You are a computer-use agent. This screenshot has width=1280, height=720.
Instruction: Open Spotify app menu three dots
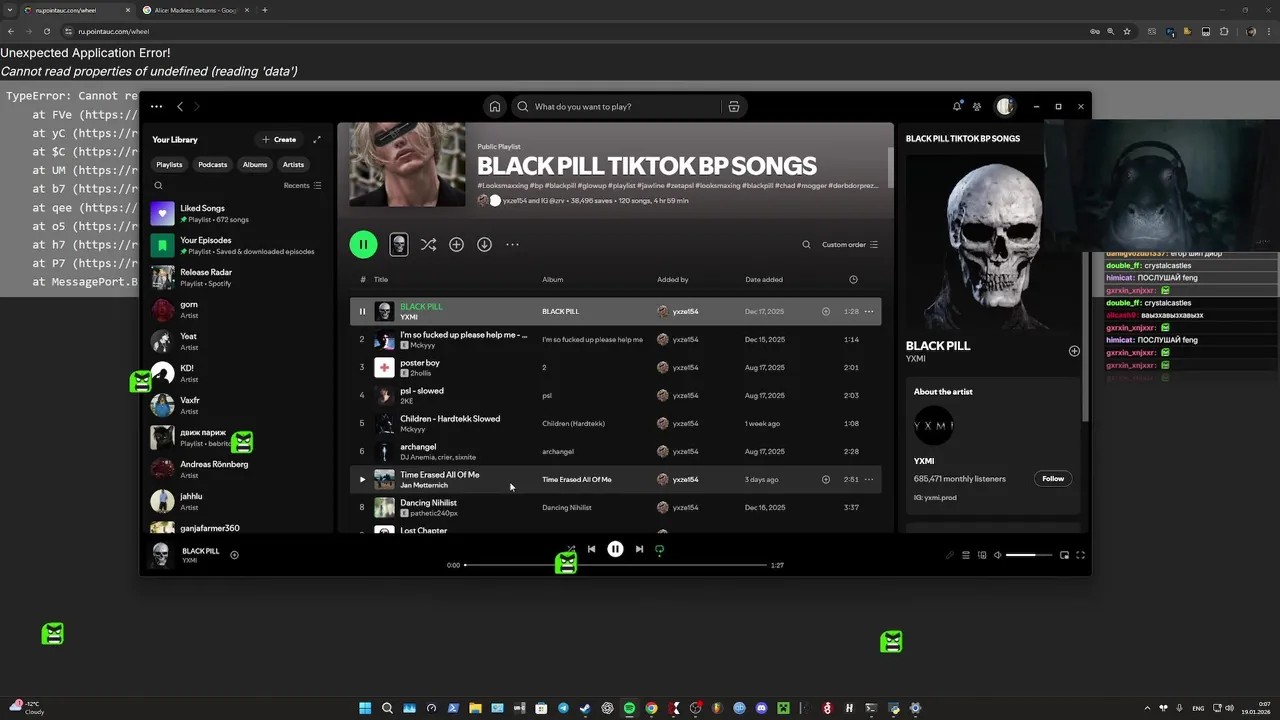pos(156,107)
